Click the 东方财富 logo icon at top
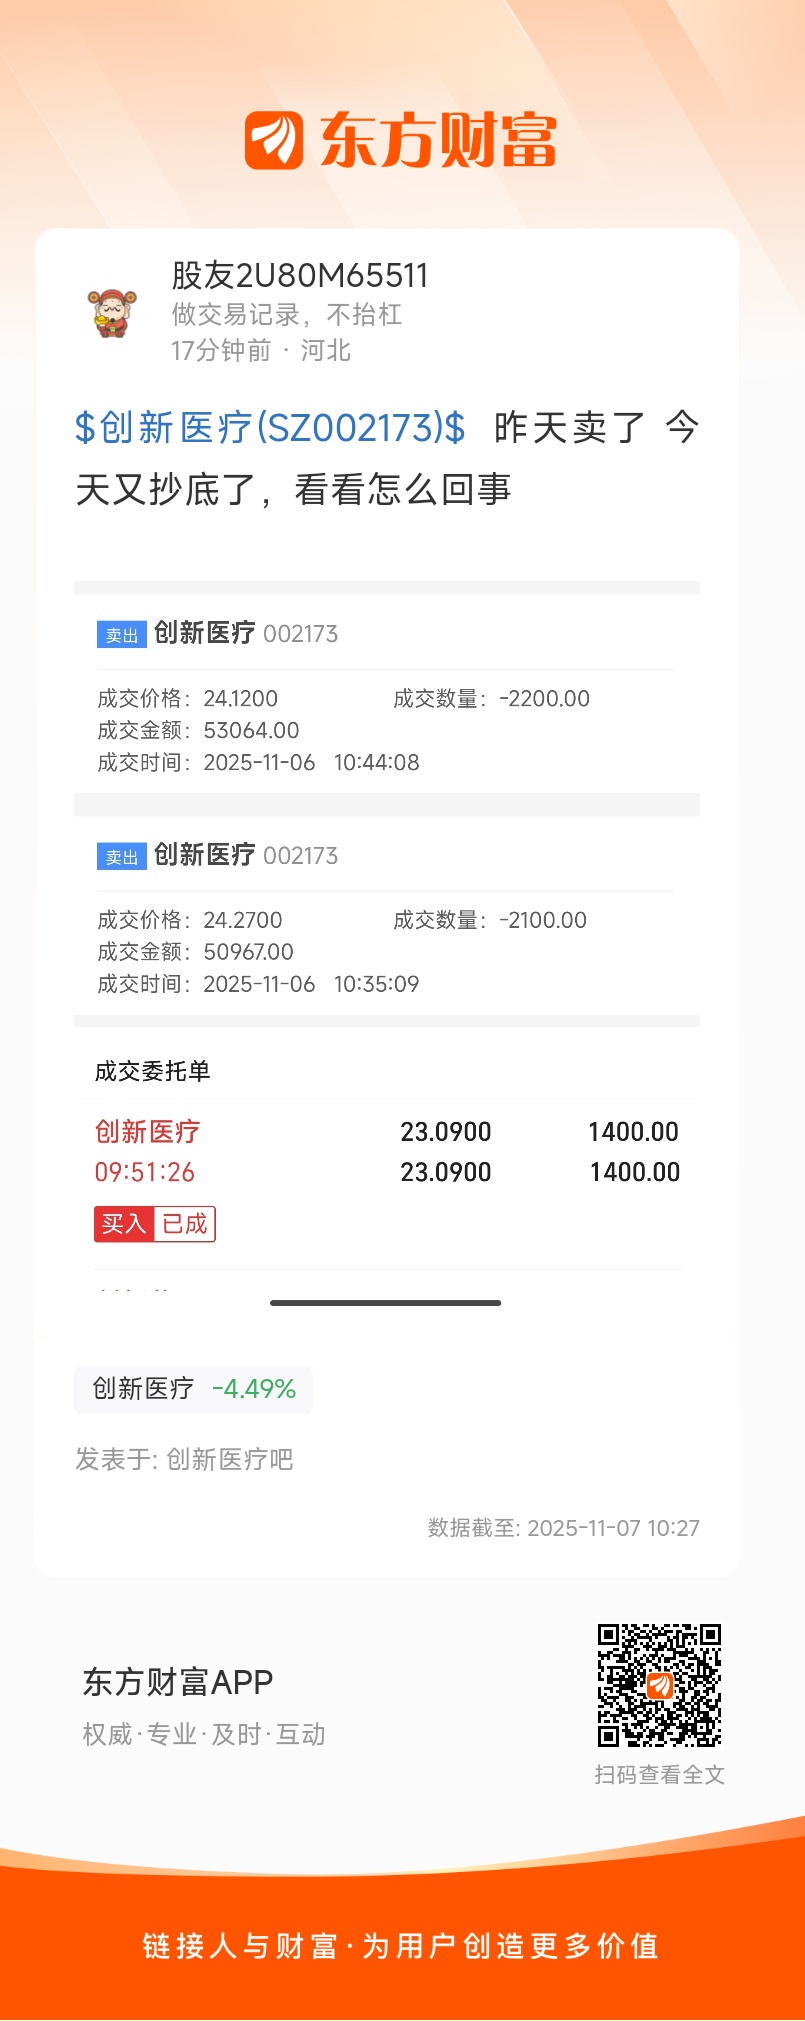The width and height of the screenshot is (805, 2021). coord(274,140)
